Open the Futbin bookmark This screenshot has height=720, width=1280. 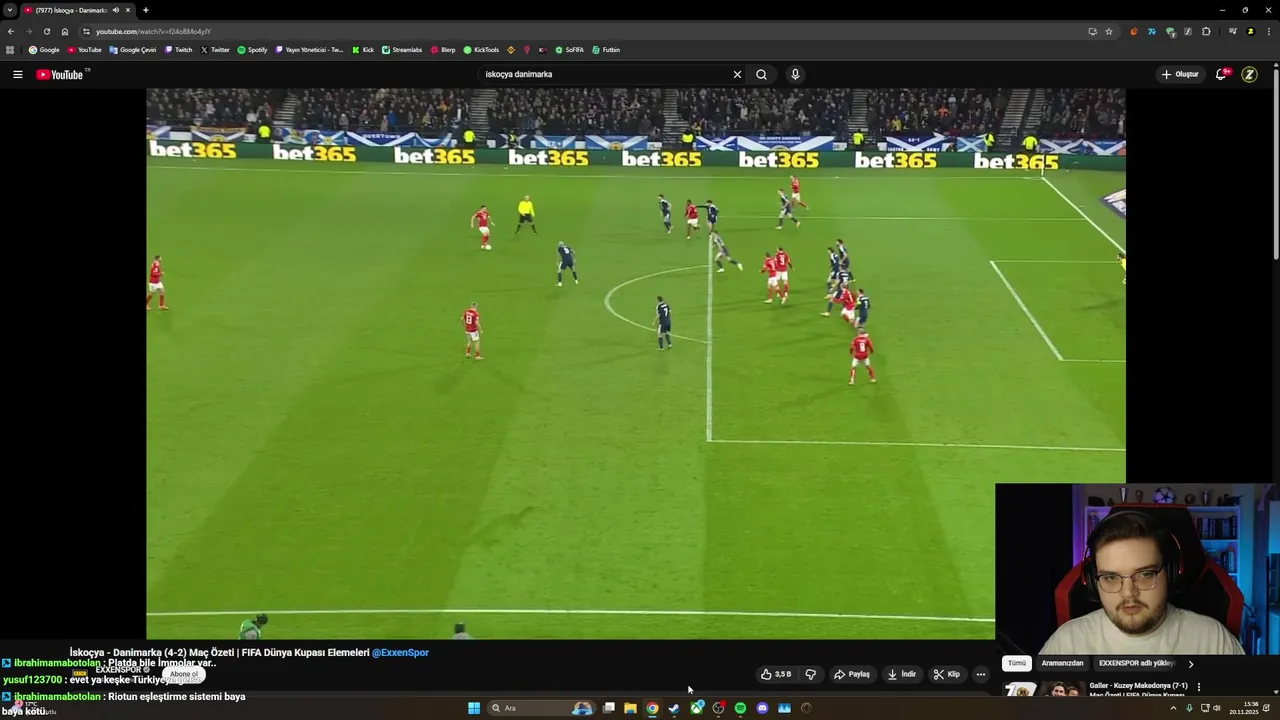pos(606,49)
